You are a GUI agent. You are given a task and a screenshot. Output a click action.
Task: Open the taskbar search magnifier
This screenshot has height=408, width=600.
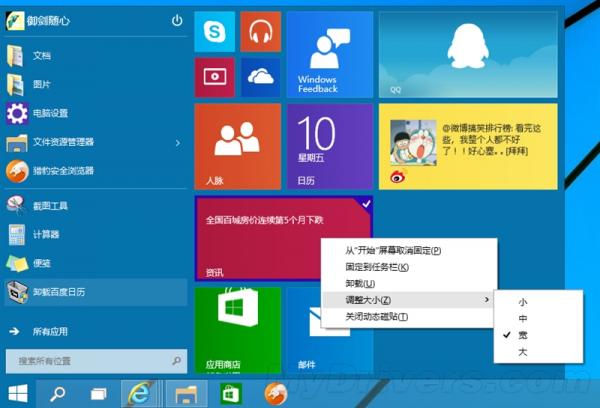point(58,393)
